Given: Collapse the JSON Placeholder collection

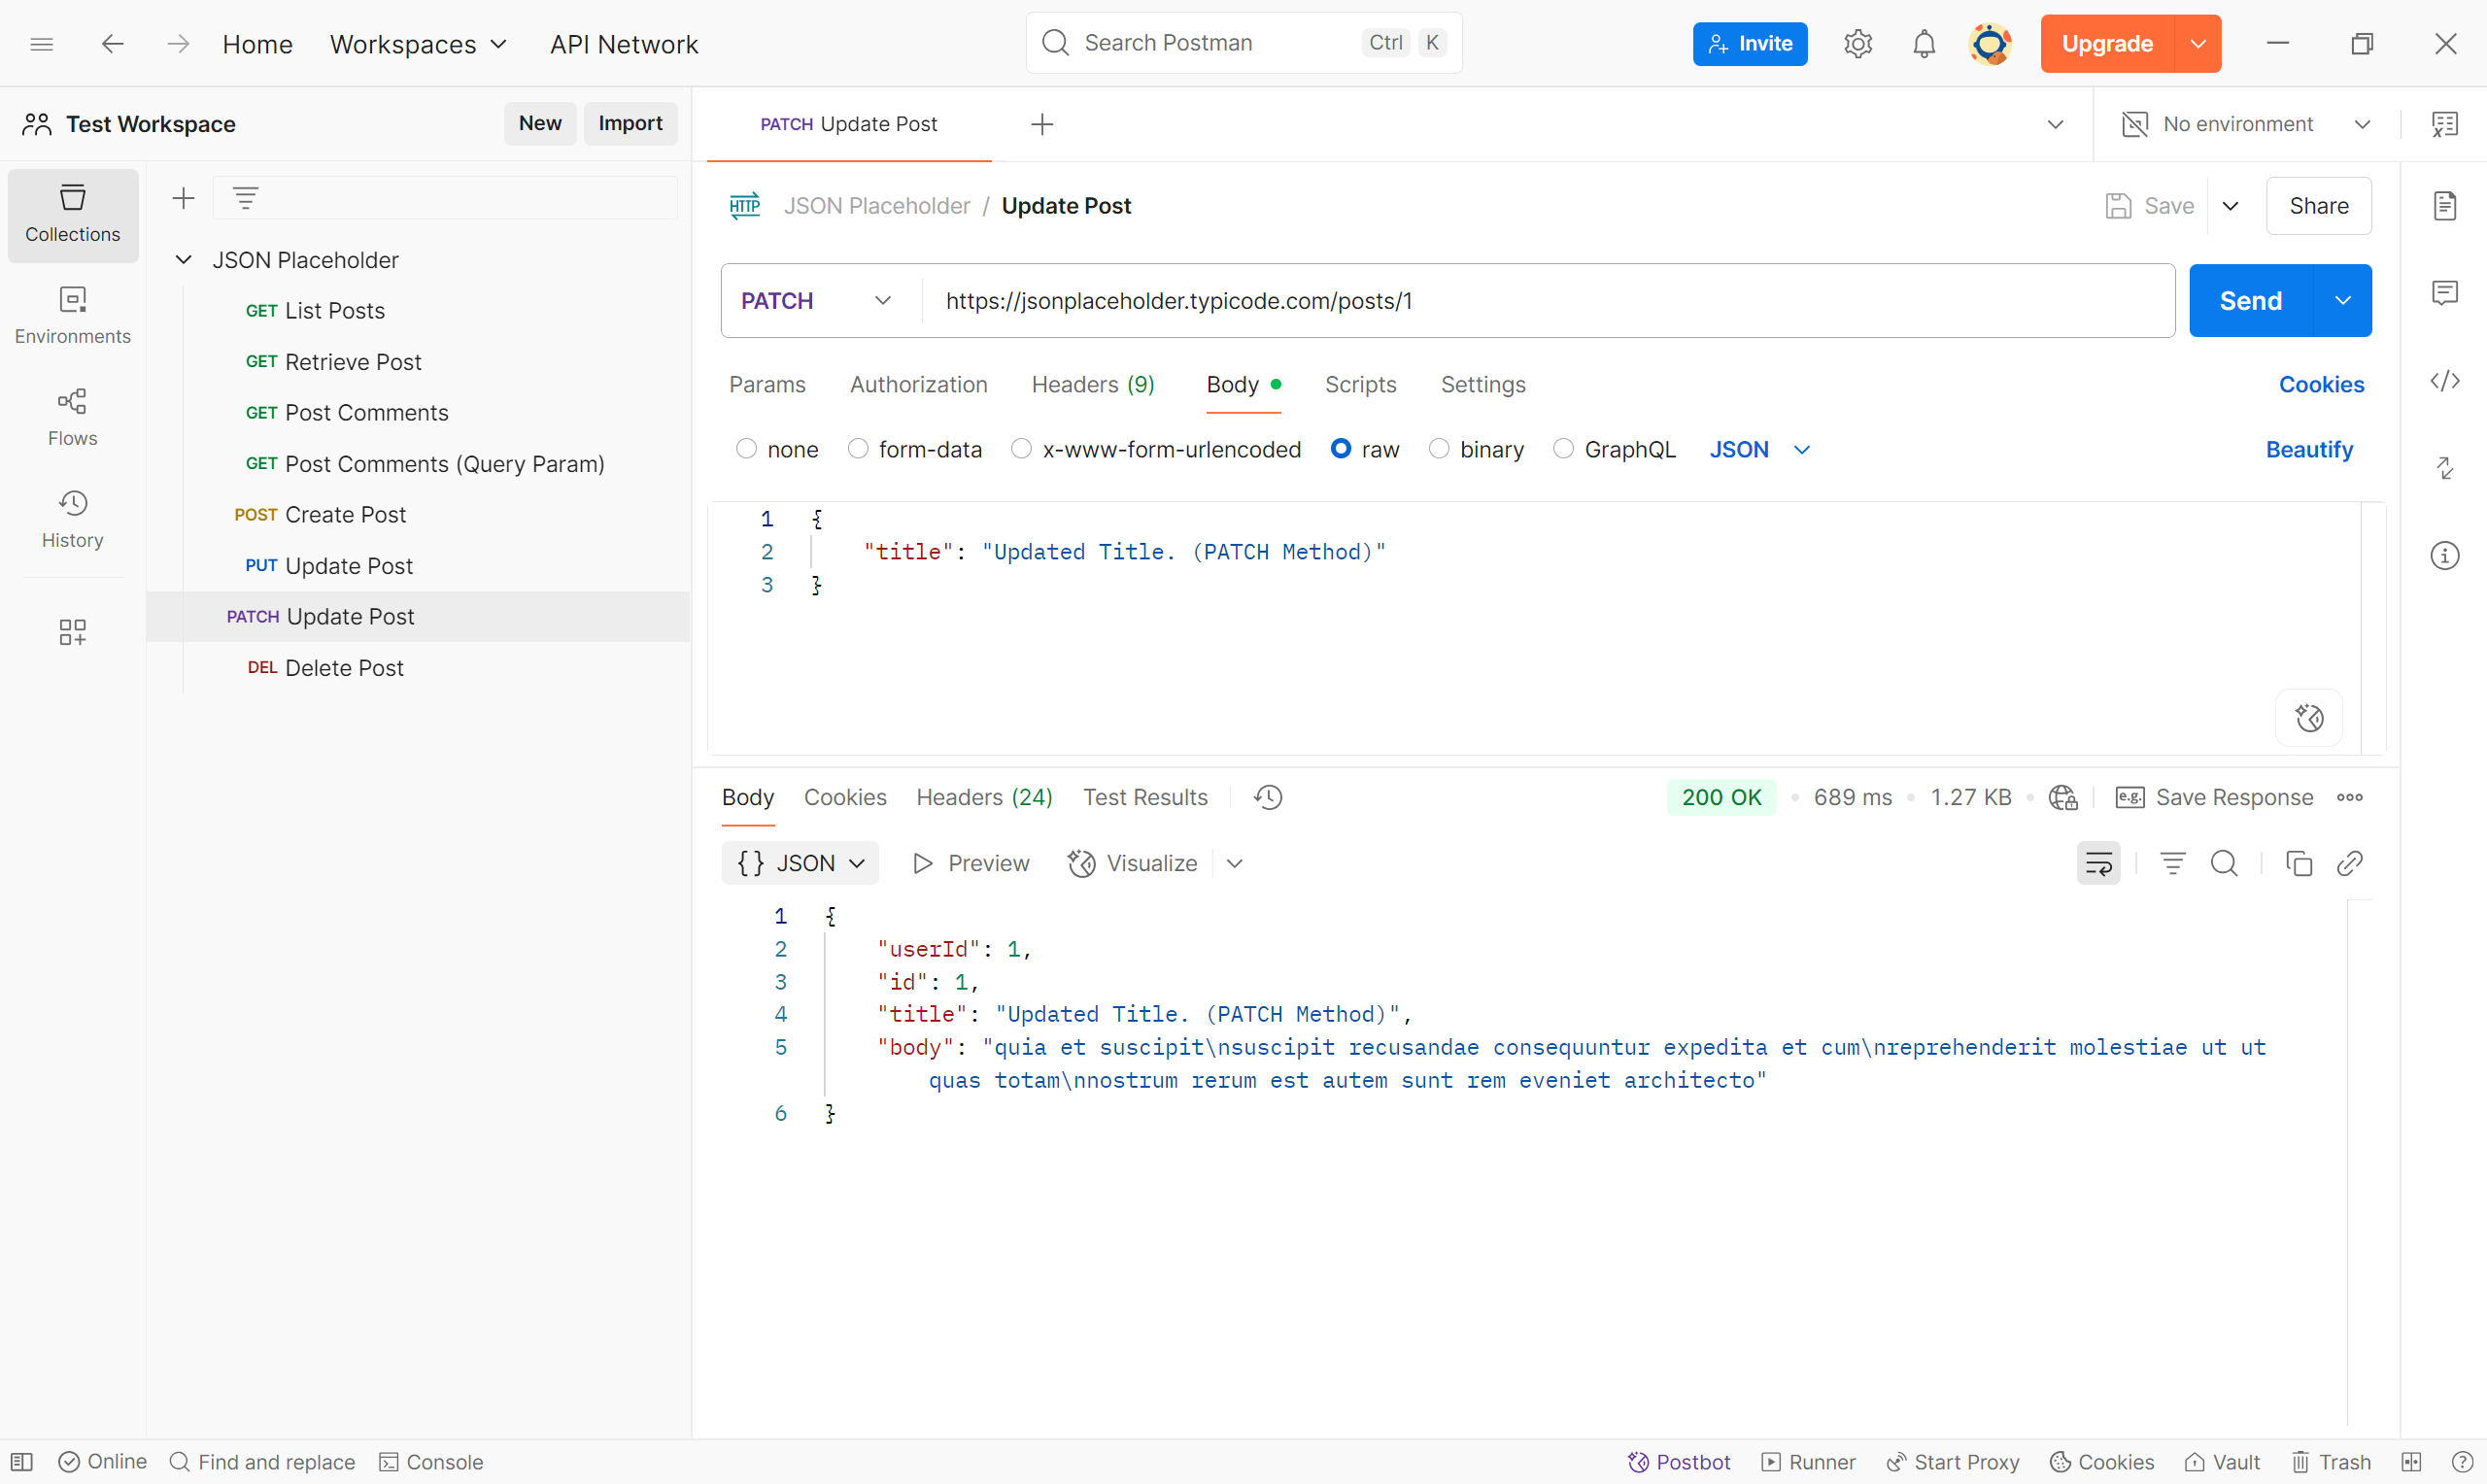Looking at the screenshot, I should 184,260.
